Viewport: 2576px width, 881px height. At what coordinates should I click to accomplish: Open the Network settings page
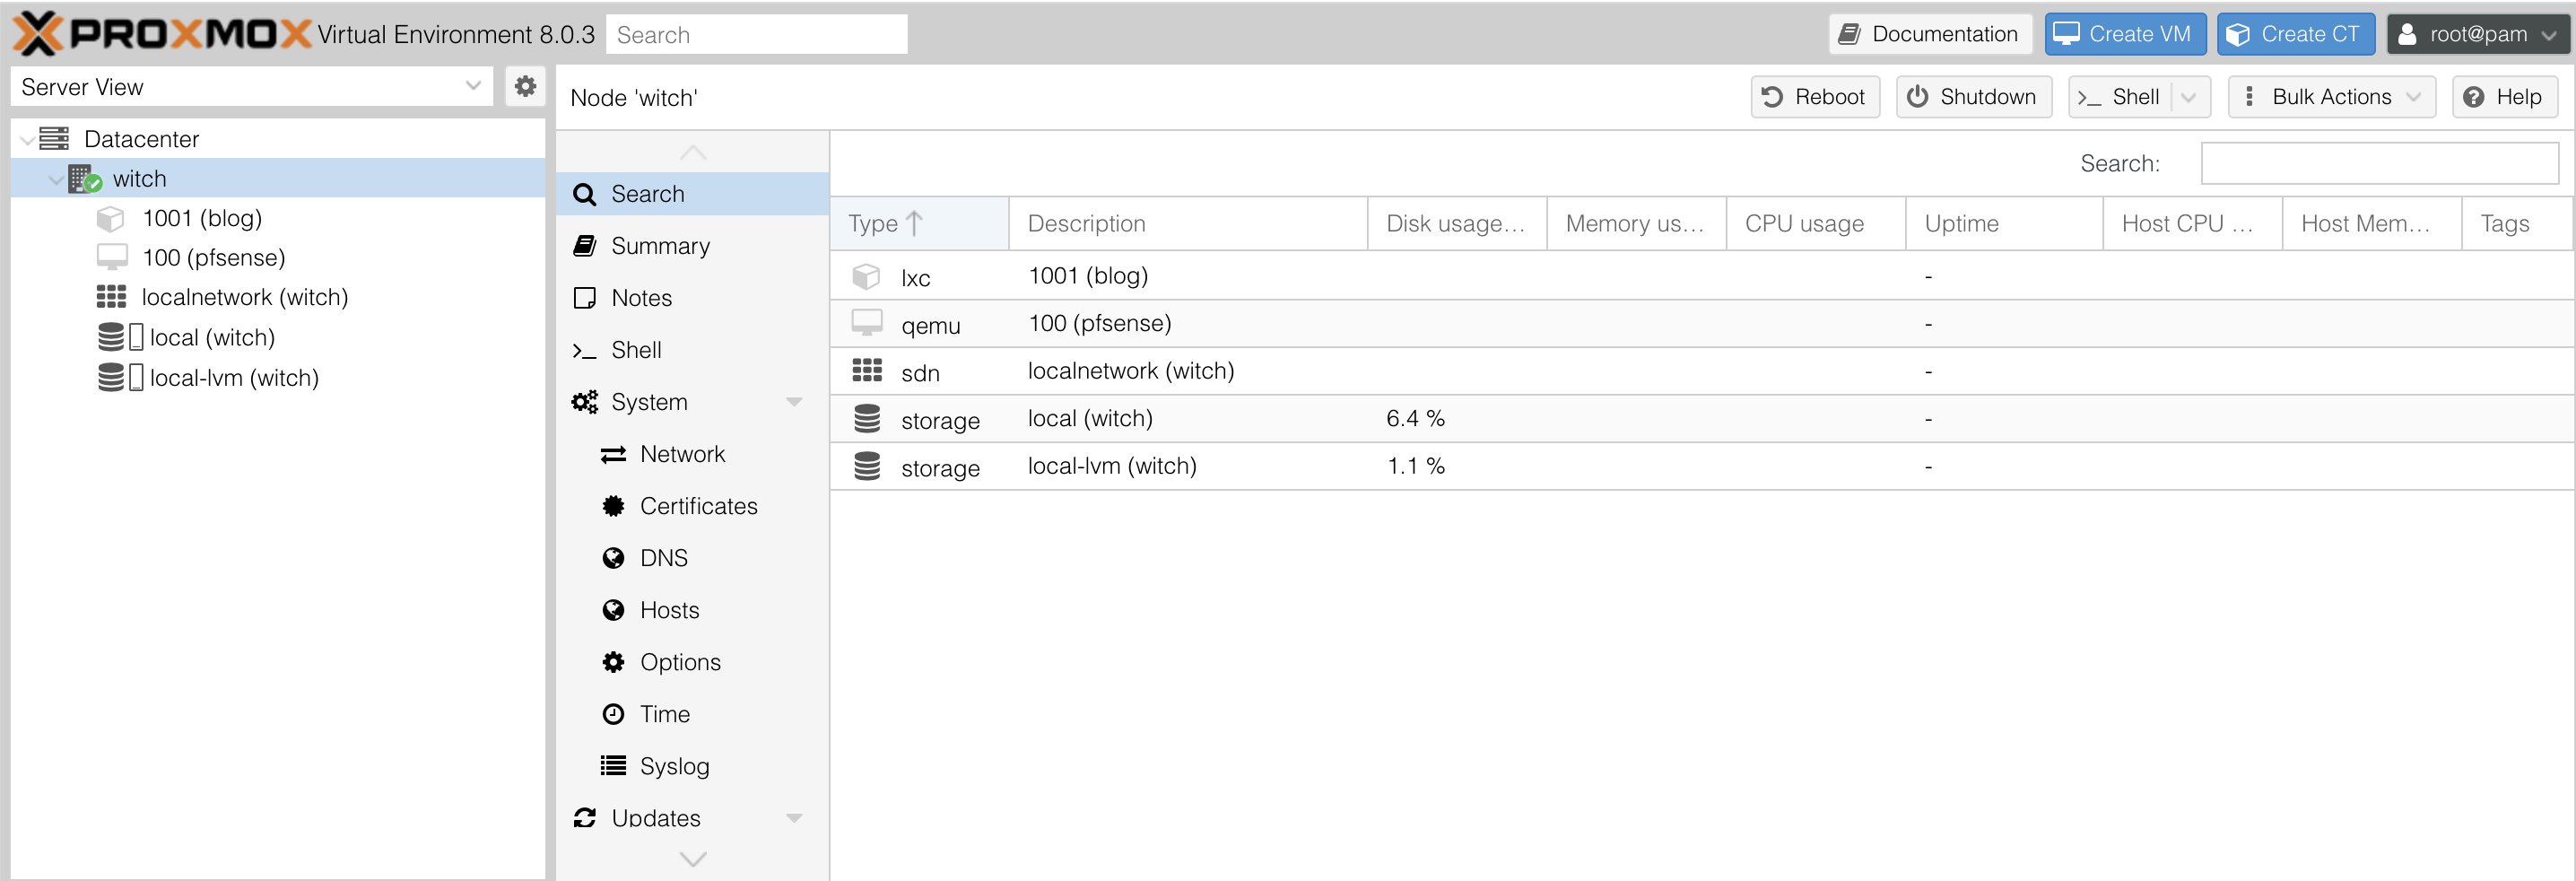682,454
